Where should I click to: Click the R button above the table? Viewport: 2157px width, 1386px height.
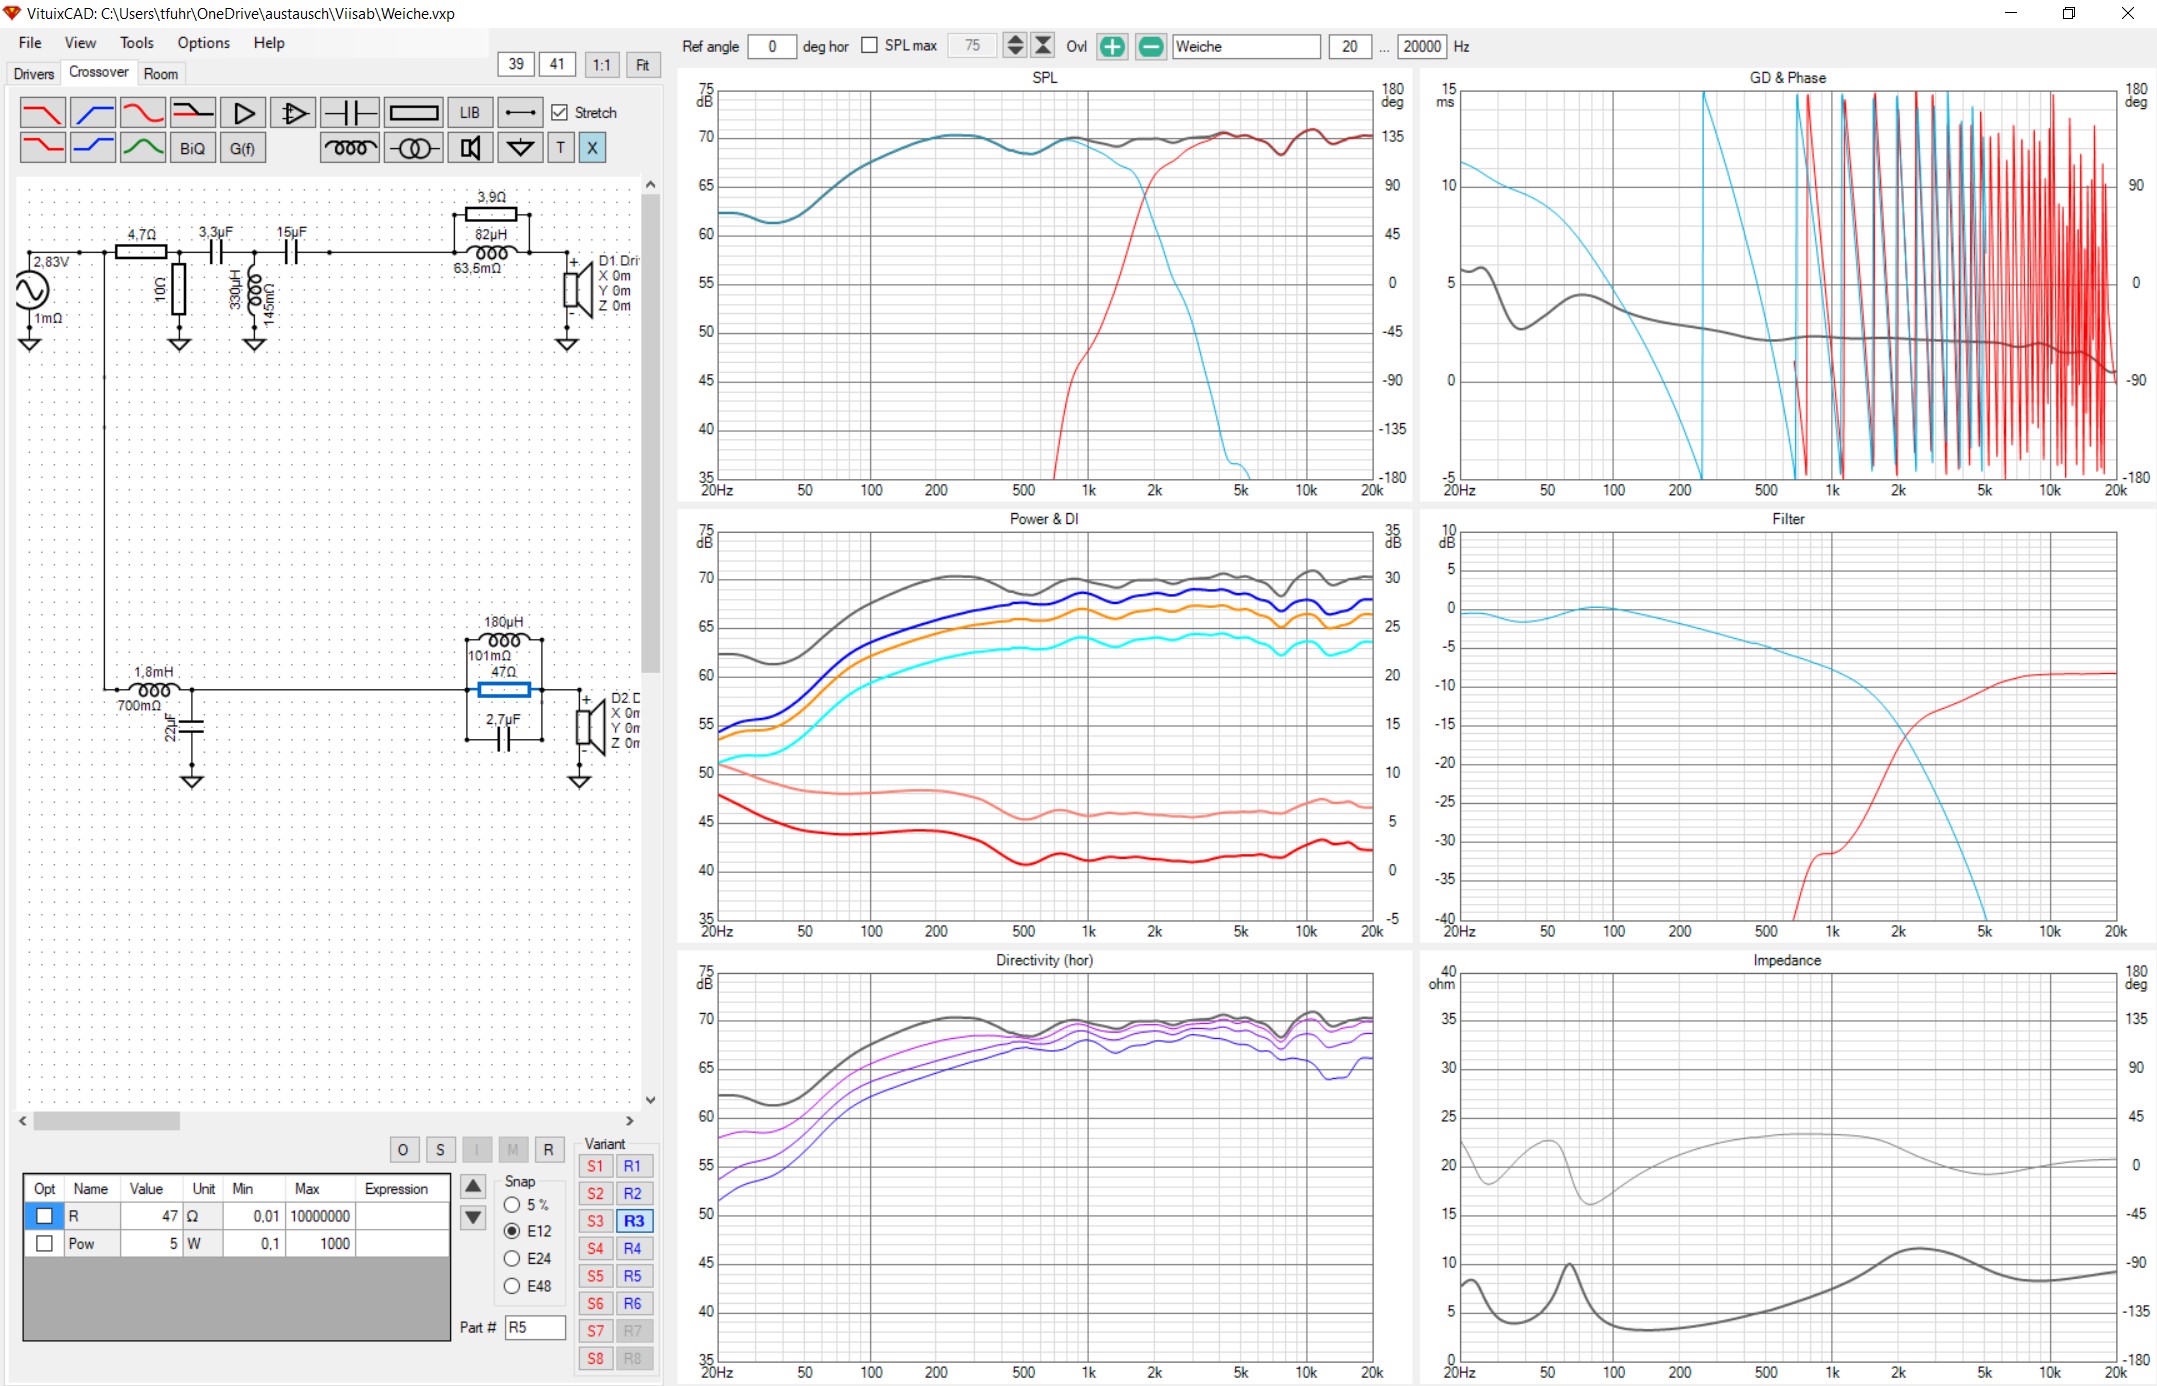[x=548, y=1150]
